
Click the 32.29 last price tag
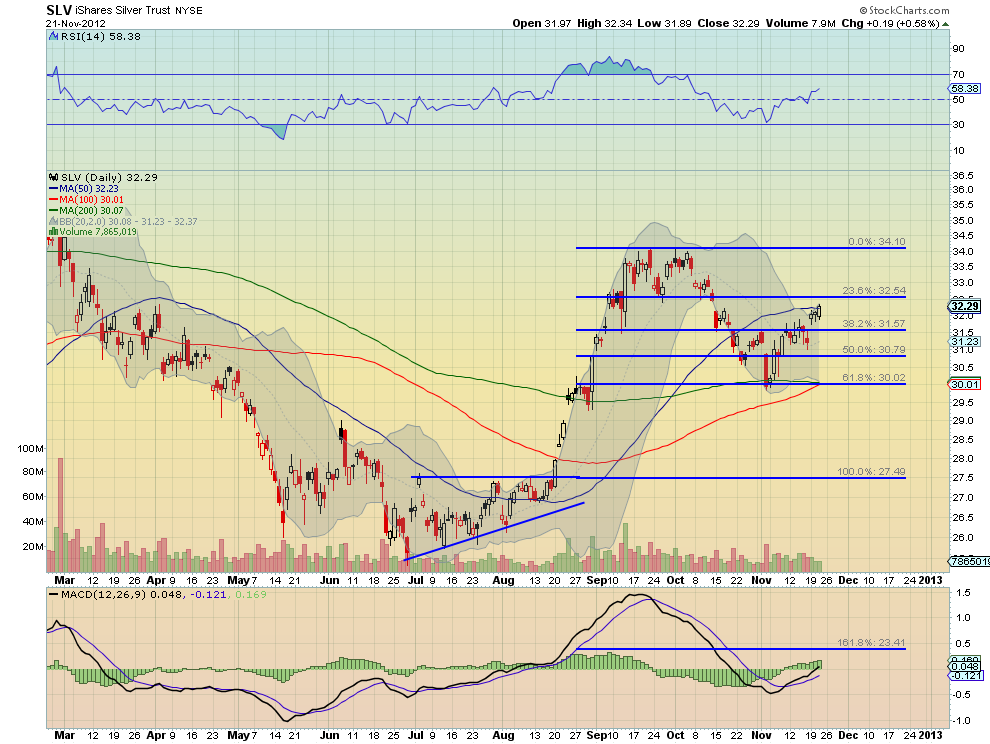point(965,306)
